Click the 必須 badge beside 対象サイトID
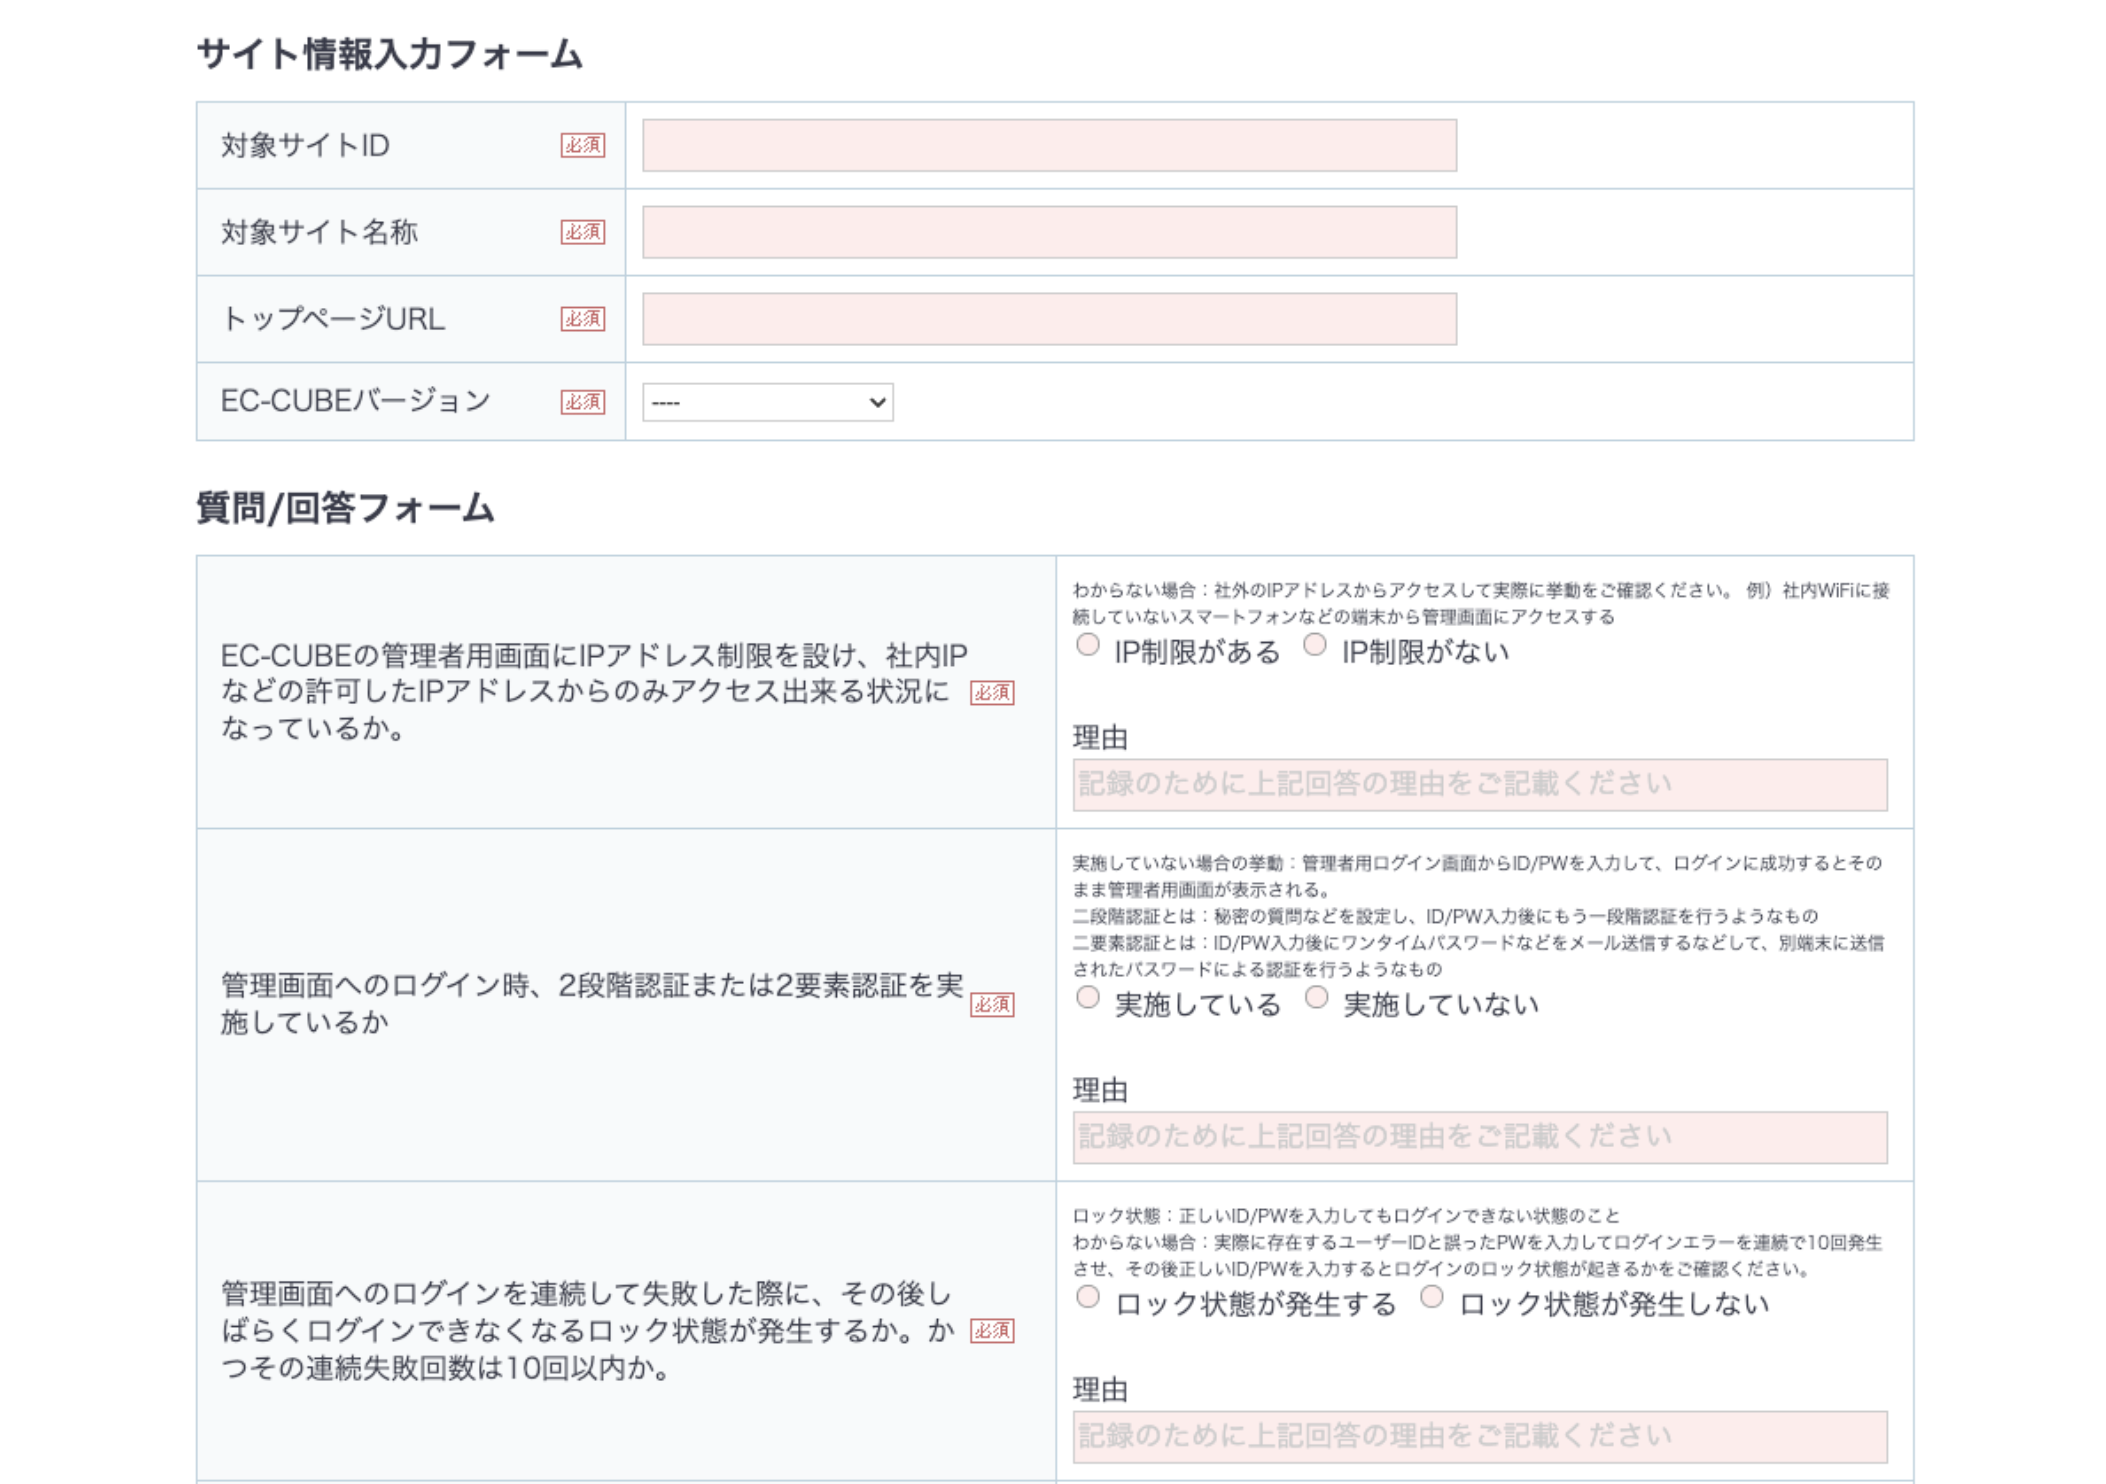Screen dimensions: 2106x1484 (x=582, y=146)
